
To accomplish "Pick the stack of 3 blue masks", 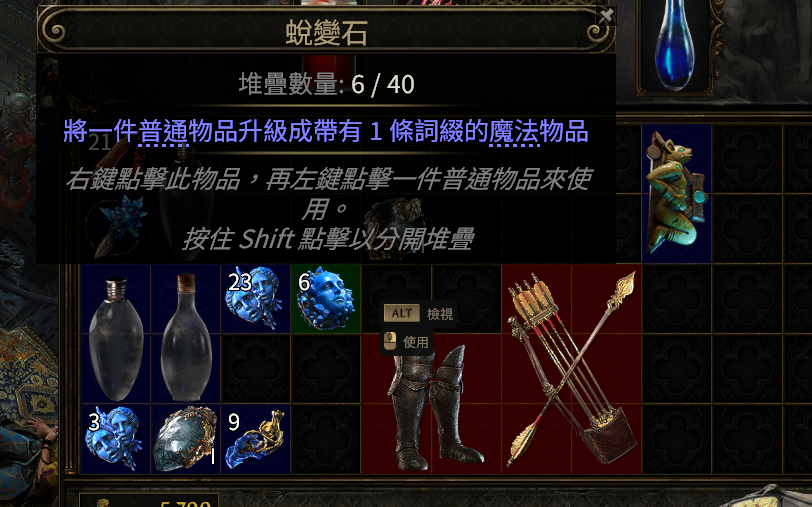I will click(x=116, y=439).
